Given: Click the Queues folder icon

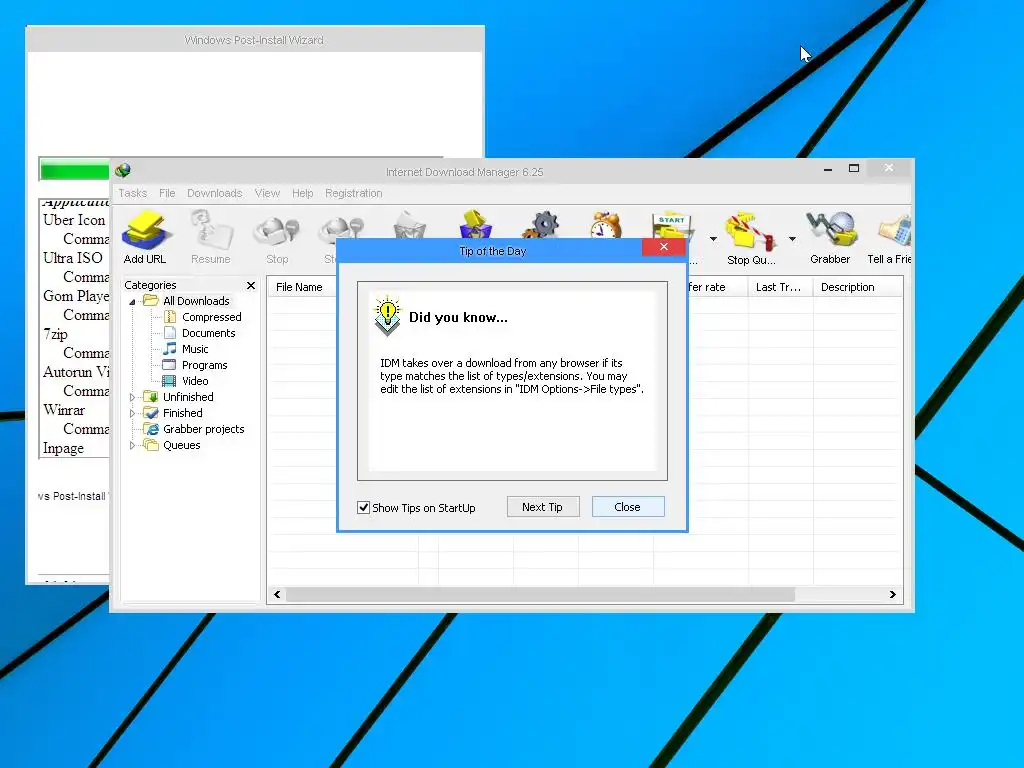Looking at the screenshot, I should [x=151, y=445].
